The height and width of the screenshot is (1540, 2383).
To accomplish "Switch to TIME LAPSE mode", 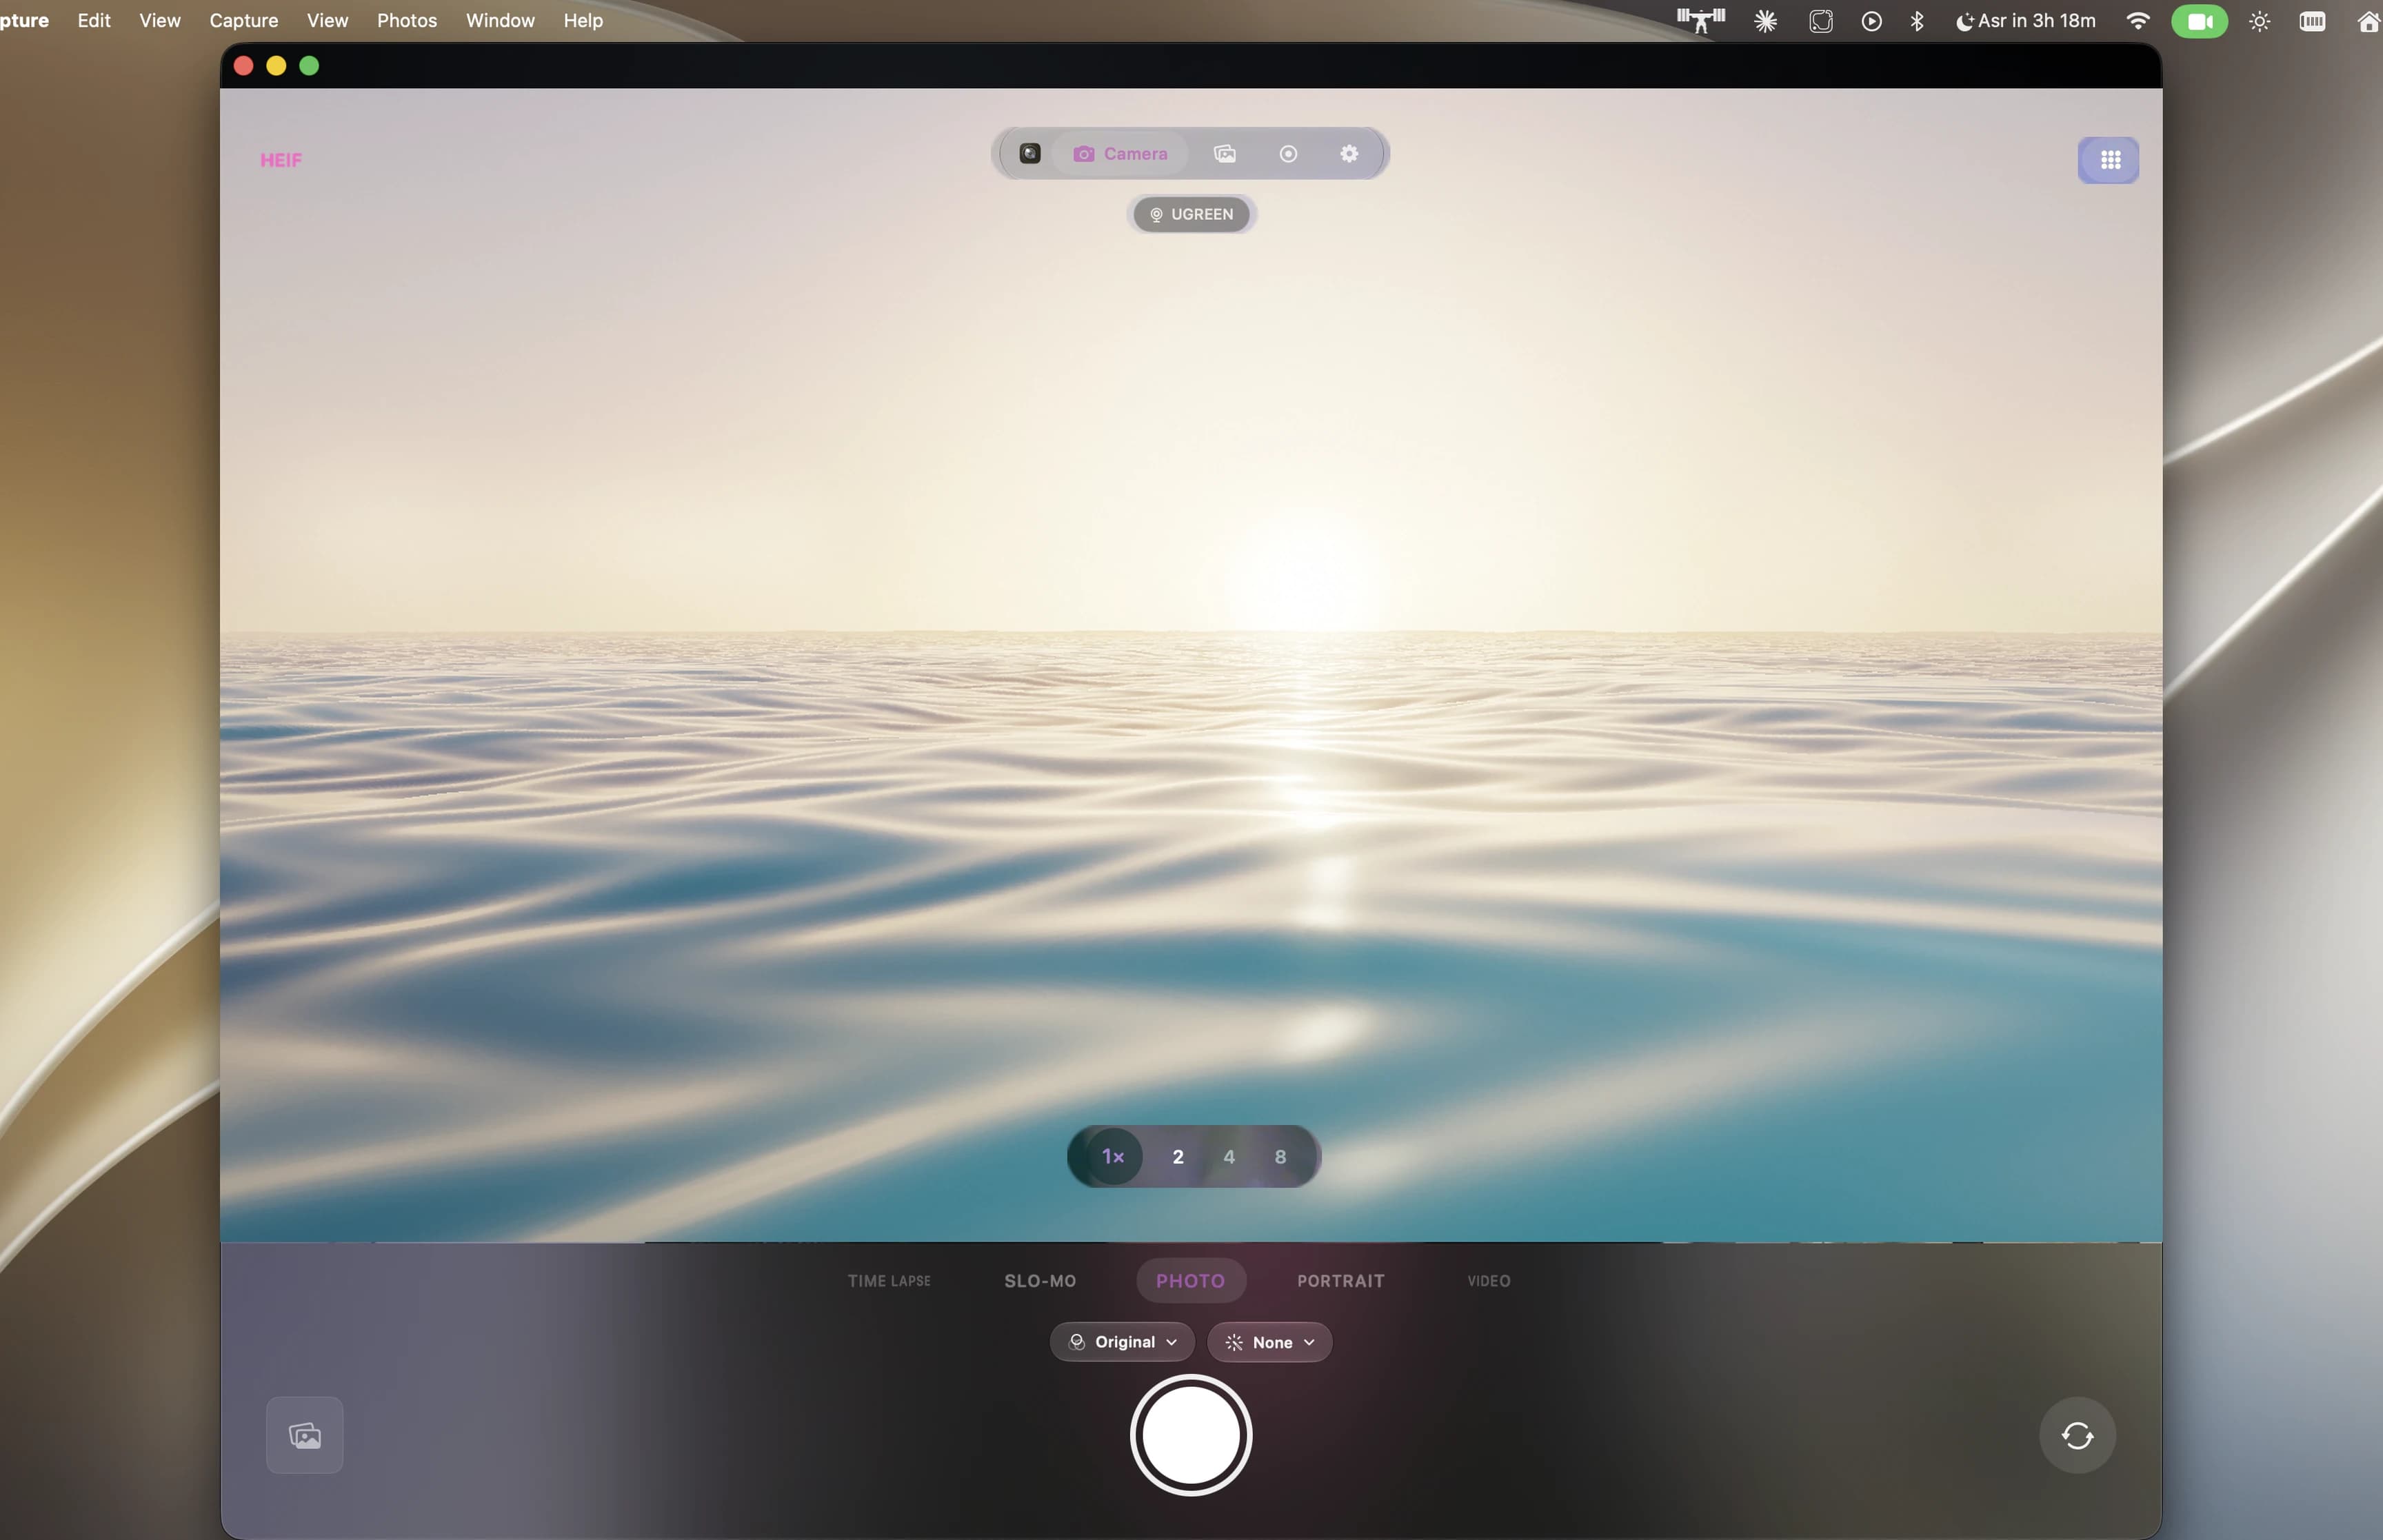I will tap(889, 1281).
